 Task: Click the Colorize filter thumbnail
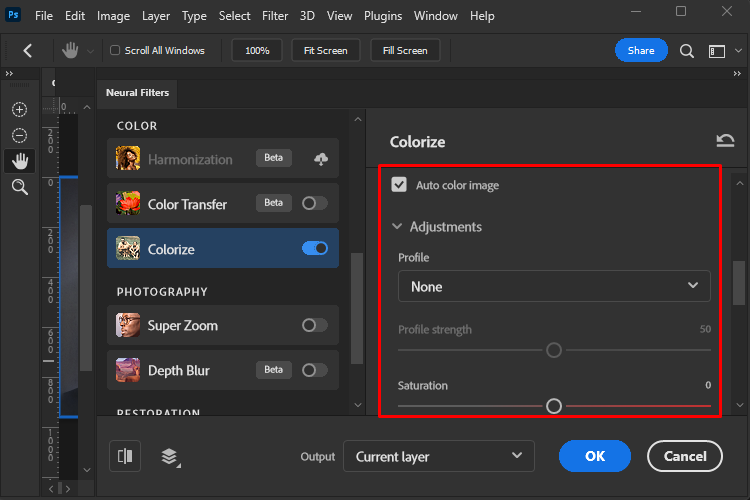coord(128,248)
